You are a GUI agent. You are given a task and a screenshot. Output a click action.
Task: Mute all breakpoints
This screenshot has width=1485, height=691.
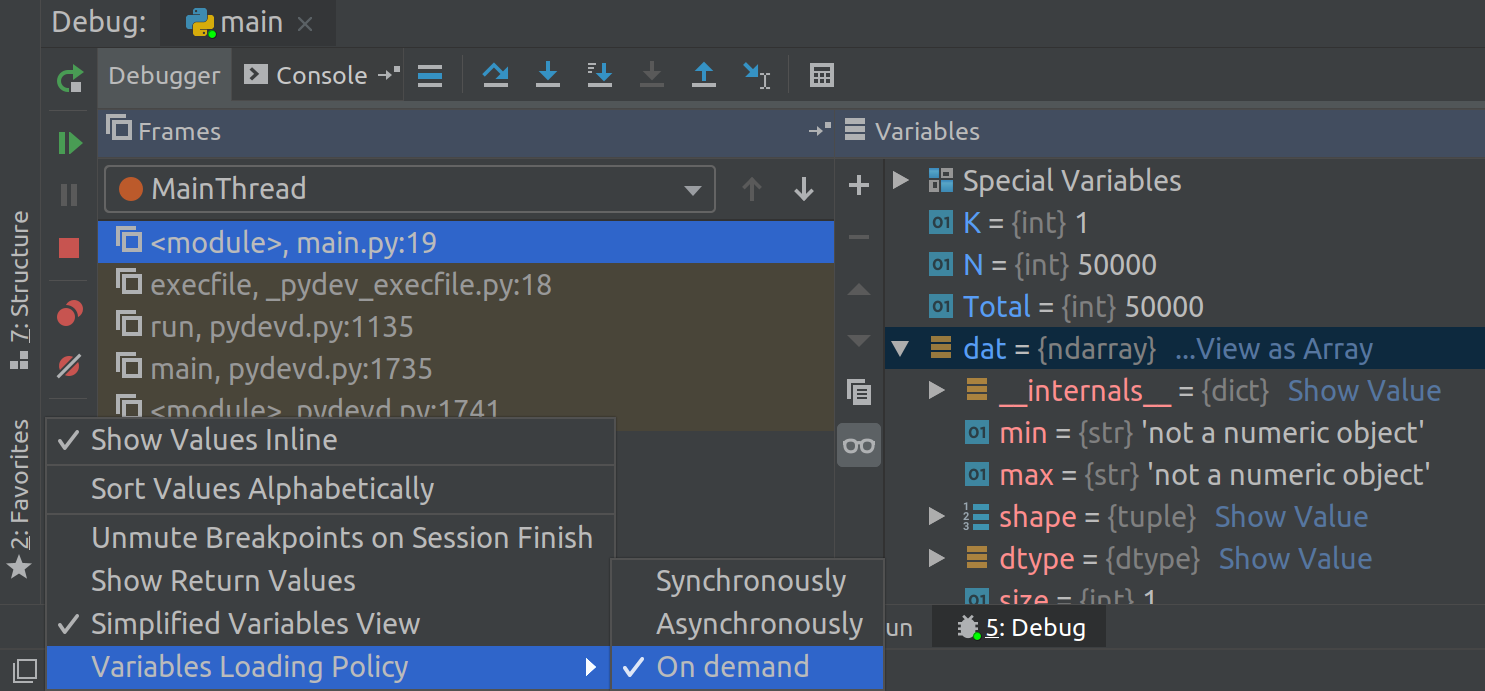(x=68, y=367)
